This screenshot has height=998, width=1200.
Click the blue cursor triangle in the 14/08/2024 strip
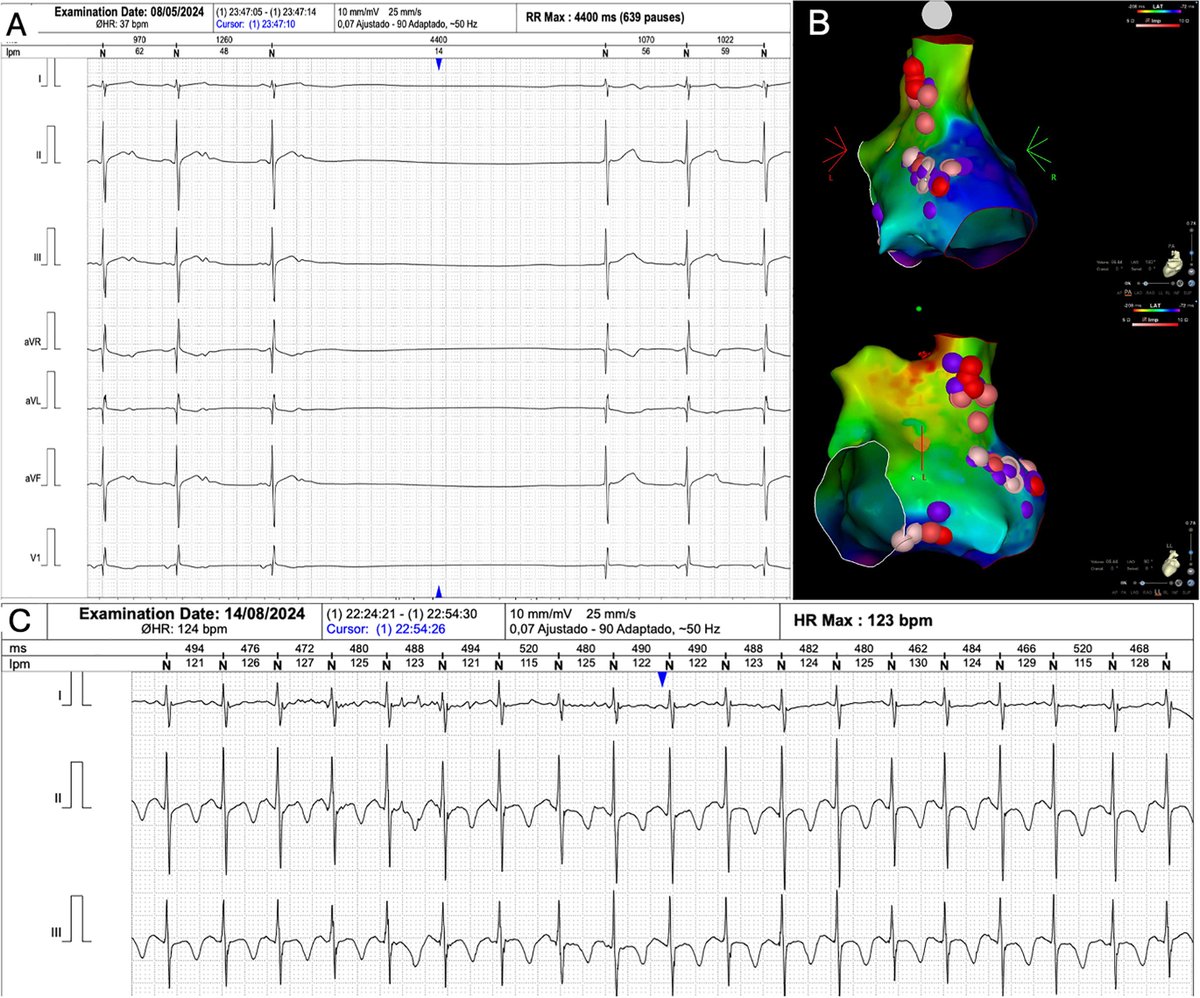click(x=661, y=680)
